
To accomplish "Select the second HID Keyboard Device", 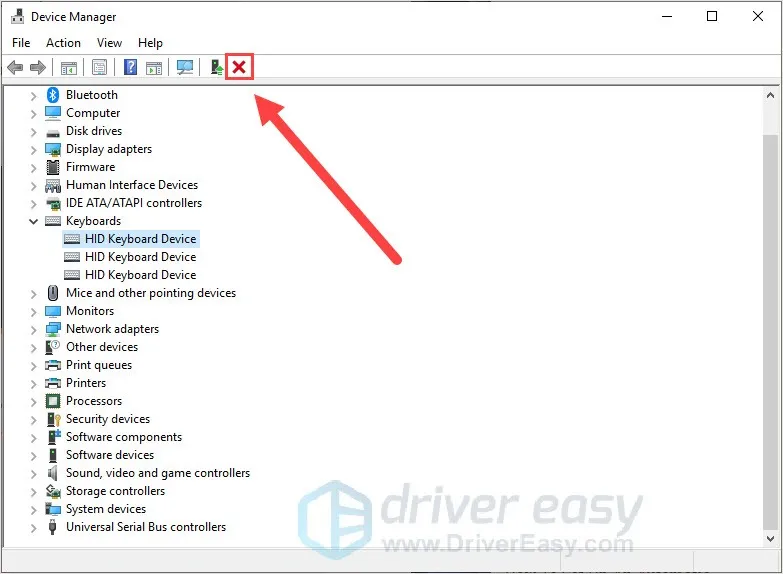I will point(140,257).
